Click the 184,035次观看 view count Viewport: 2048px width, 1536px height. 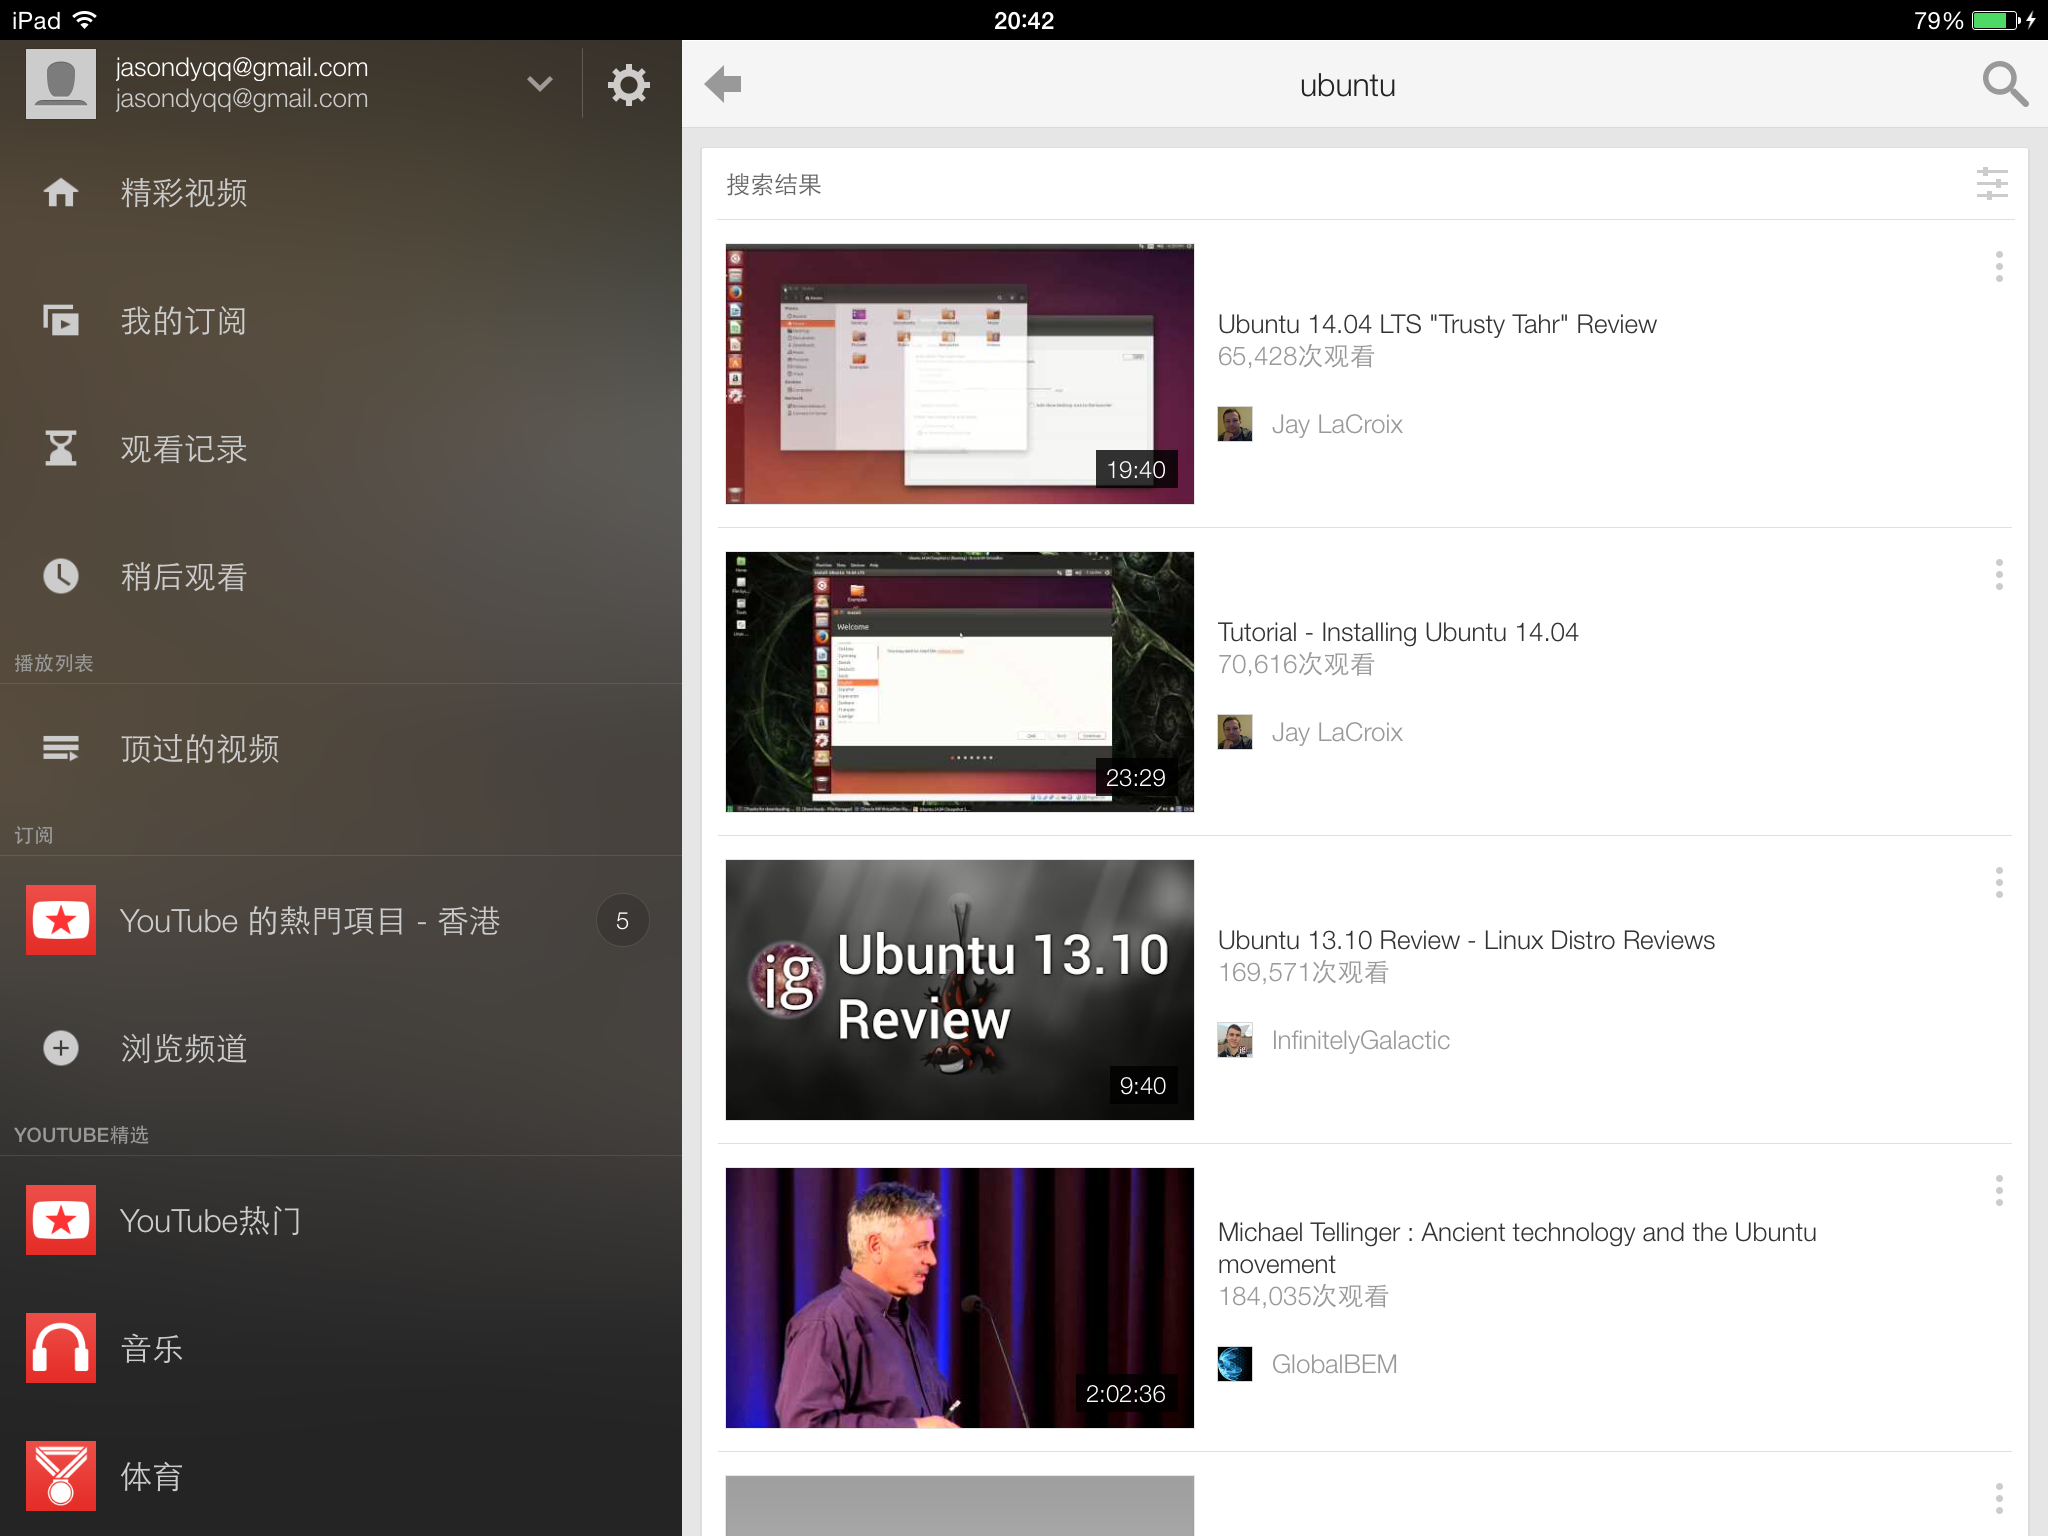1303,1296
